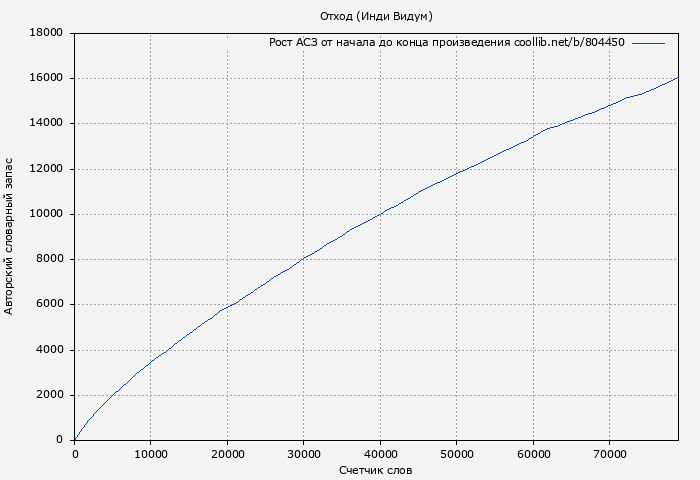
Task: Click the 70000 x-axis tick label
Action: tap(608, 453)
